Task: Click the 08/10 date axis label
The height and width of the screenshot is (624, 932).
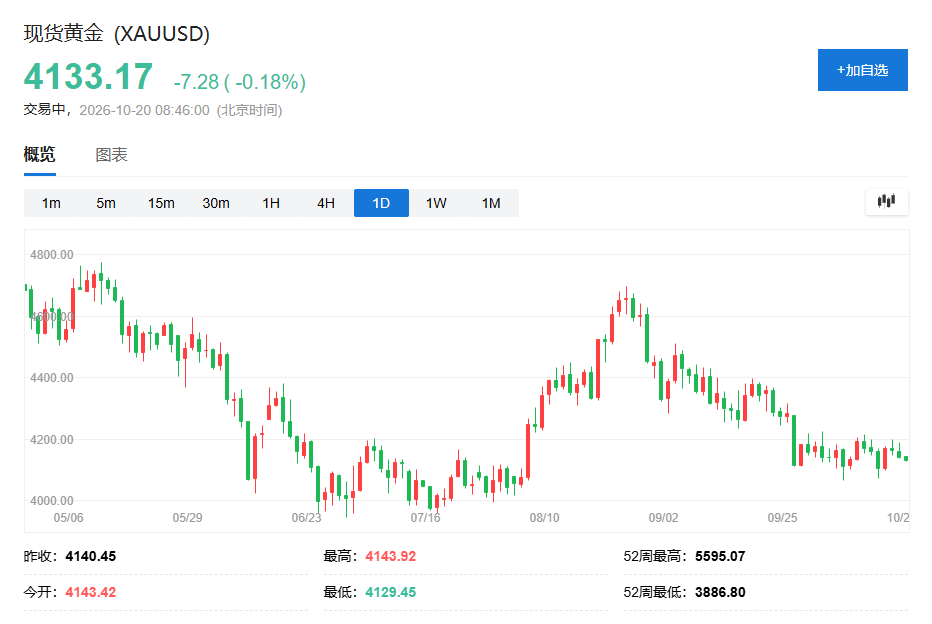Action: coord(544,518)
